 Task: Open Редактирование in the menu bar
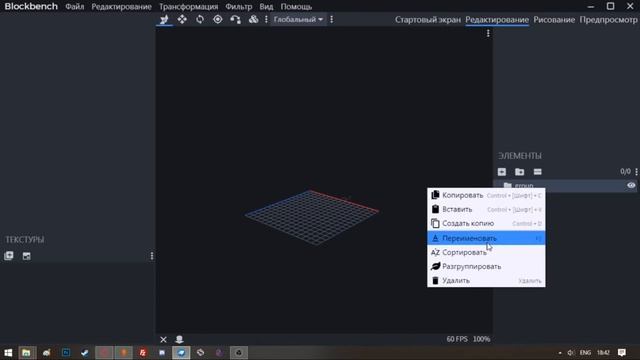pyautogui.click(x=121, y=7)
